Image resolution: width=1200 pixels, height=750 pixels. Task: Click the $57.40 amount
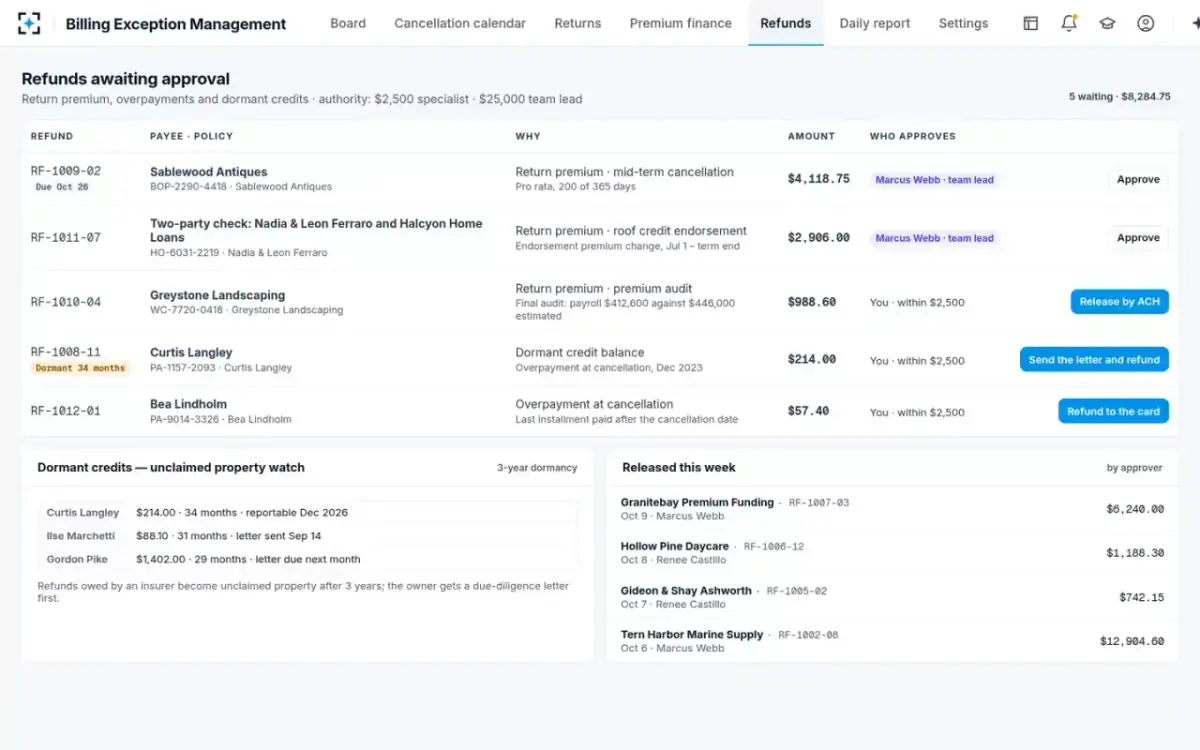[x=808, y=411]
